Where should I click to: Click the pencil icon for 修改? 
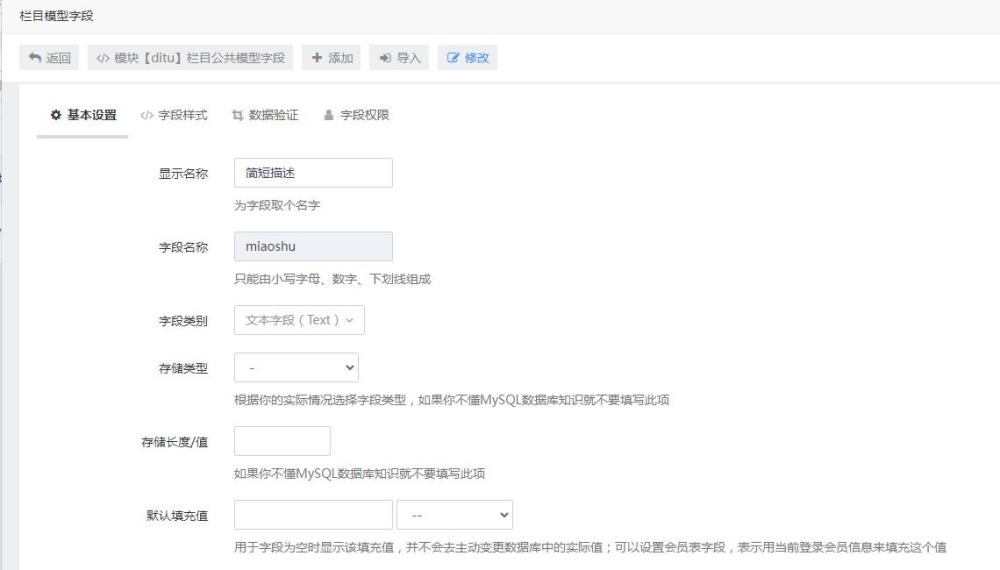point(455,58)
